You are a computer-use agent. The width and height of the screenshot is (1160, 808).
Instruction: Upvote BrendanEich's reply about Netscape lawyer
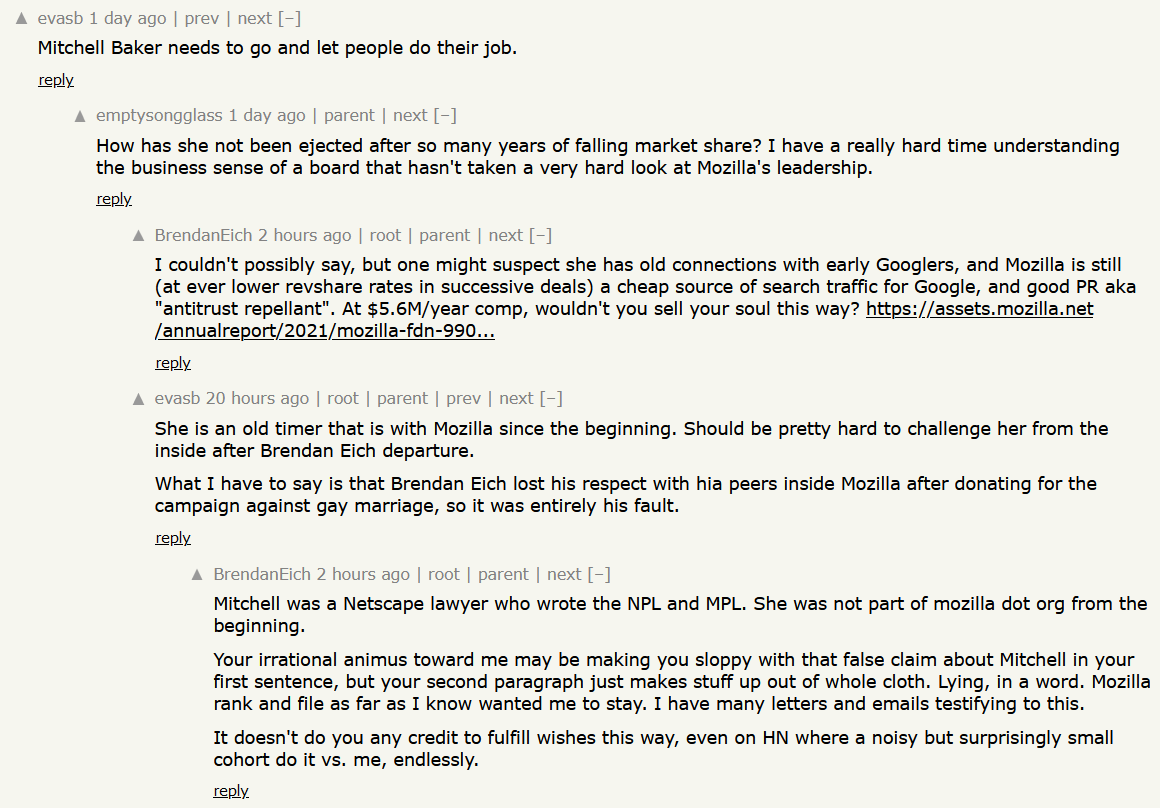[x=198, y=575]
